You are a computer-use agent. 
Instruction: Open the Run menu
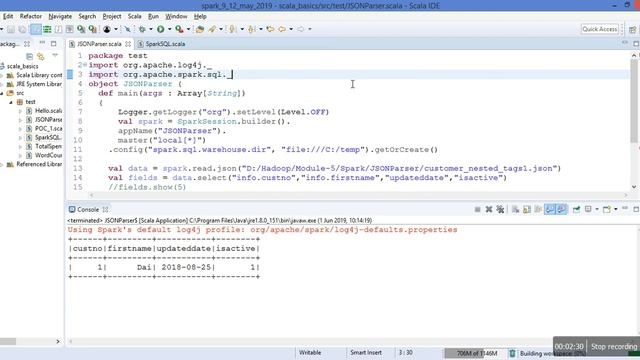click(x=153, y=16)
